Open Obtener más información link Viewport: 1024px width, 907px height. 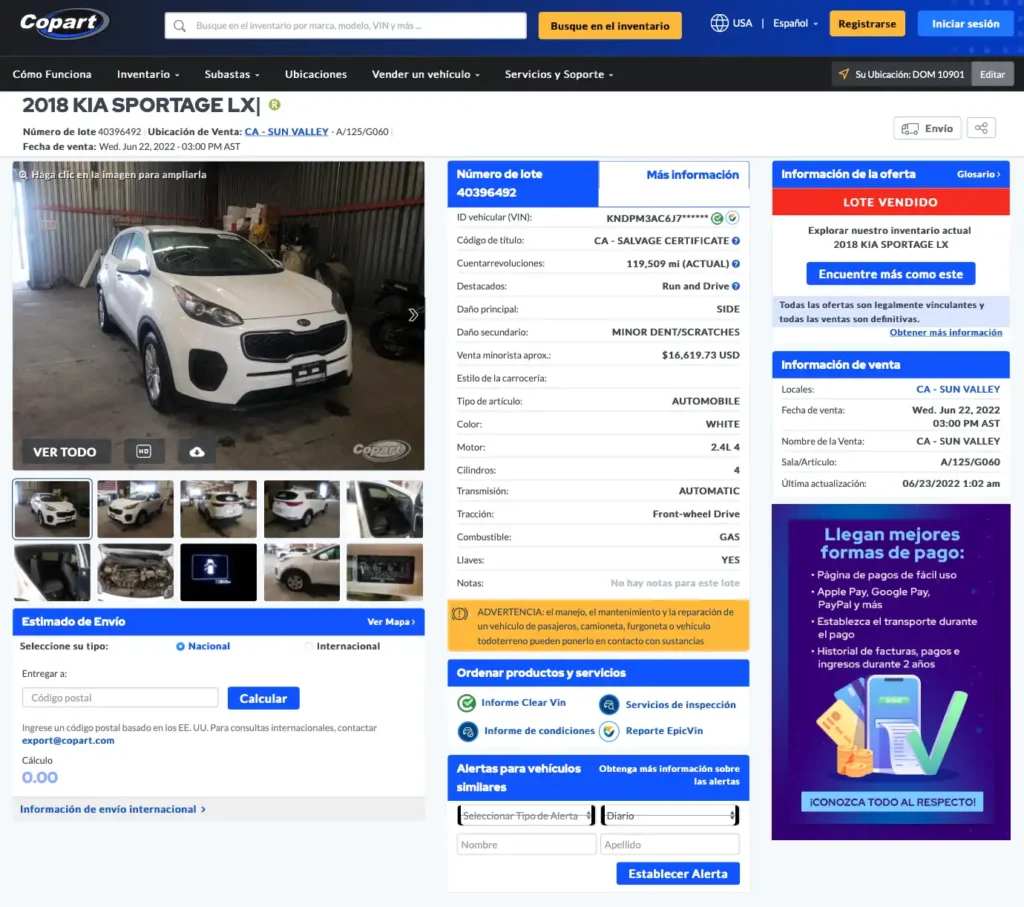coord(945,332)
